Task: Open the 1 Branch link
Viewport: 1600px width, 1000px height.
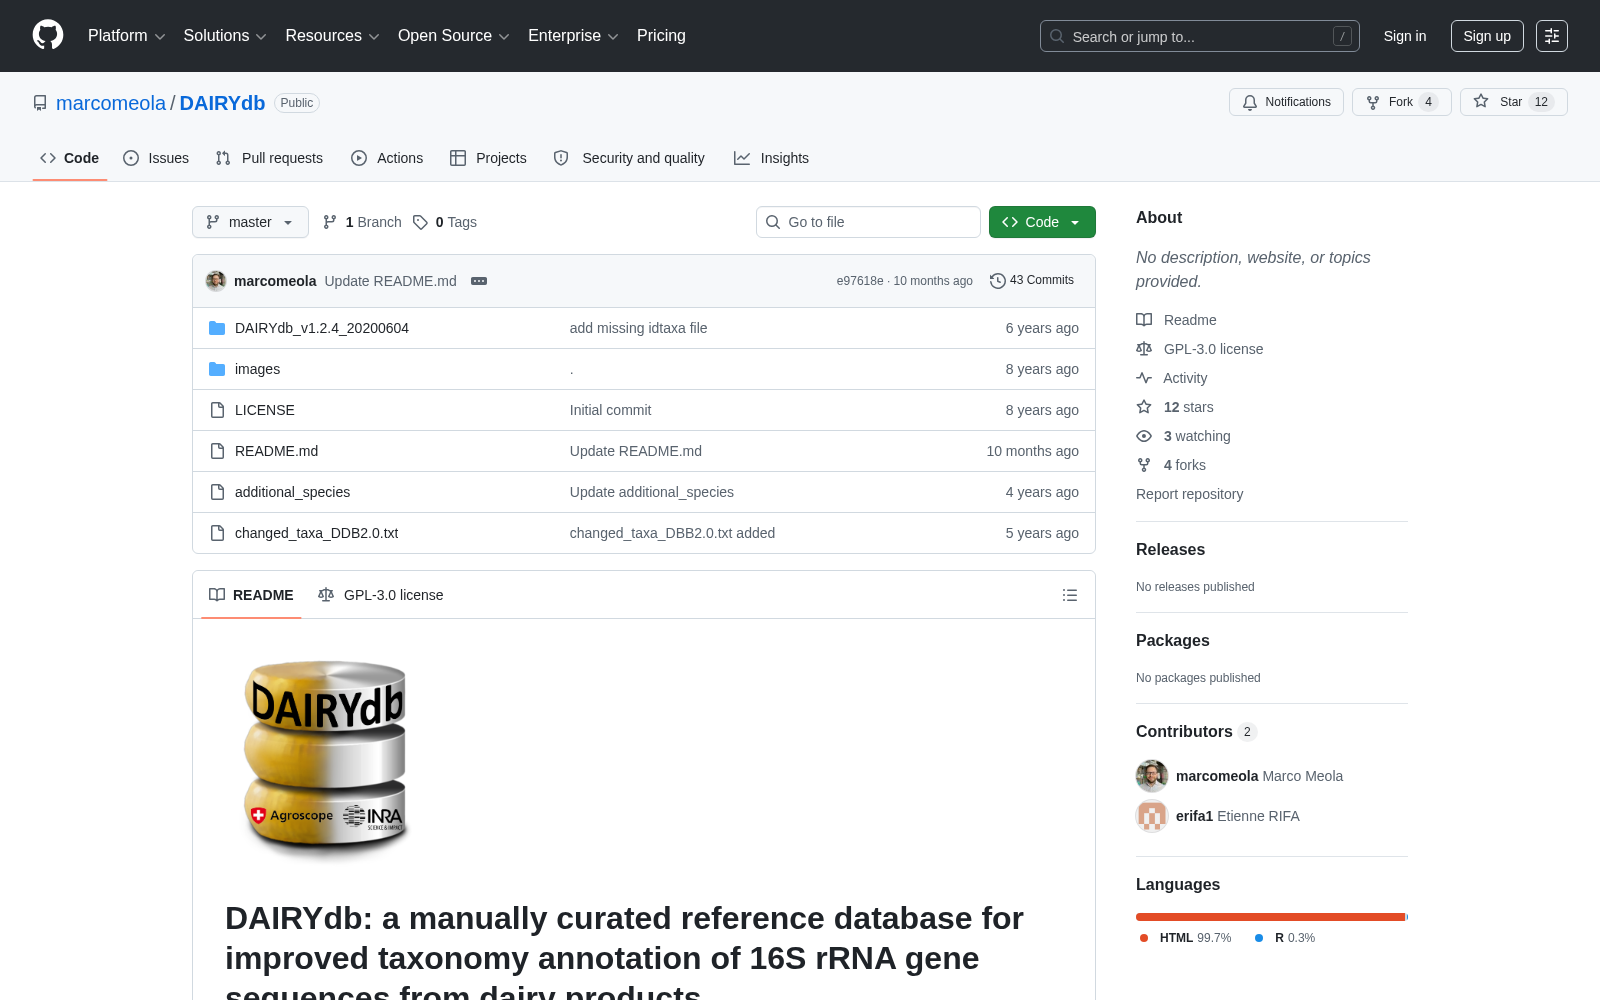Action: (x=362, y=222)
